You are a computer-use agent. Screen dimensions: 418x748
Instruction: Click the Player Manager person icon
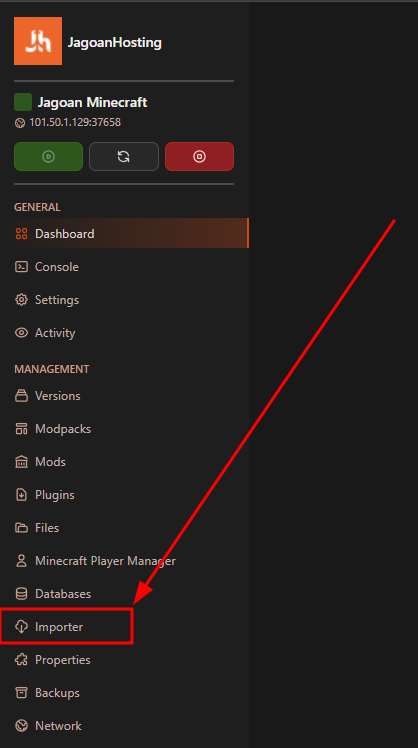[21, 561]
